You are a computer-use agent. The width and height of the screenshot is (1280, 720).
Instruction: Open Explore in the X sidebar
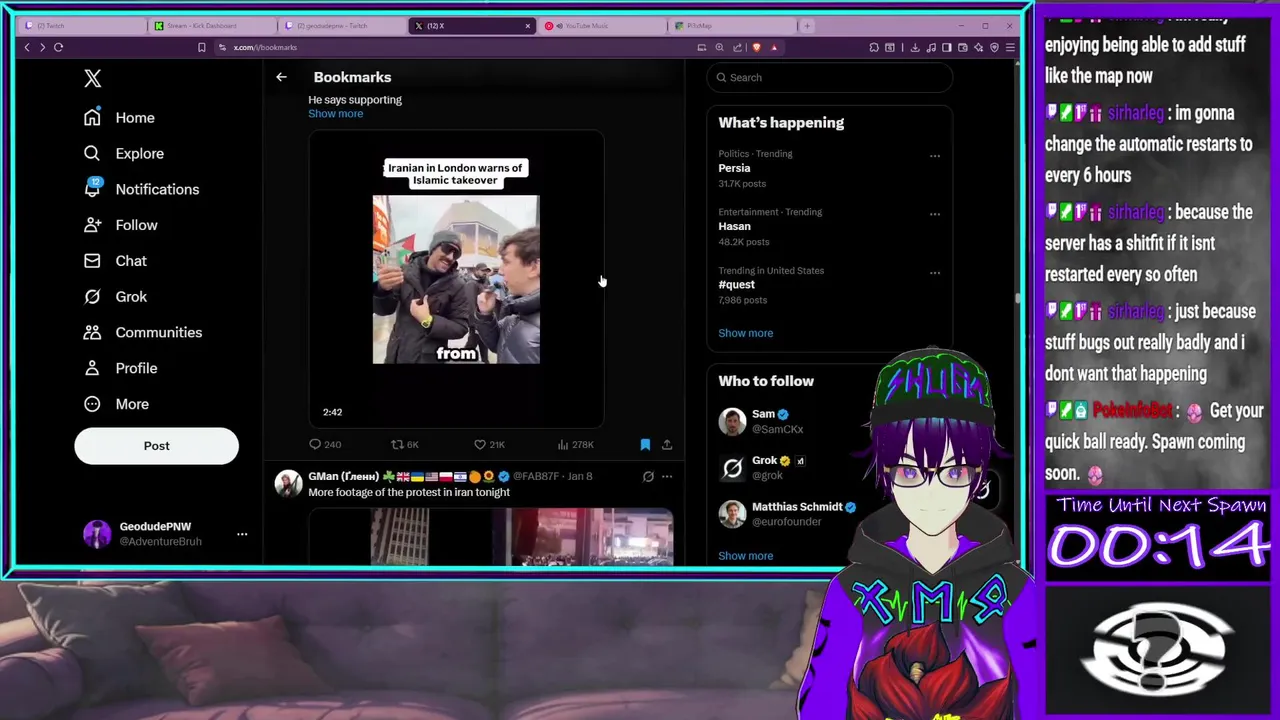tap(123, 154)
